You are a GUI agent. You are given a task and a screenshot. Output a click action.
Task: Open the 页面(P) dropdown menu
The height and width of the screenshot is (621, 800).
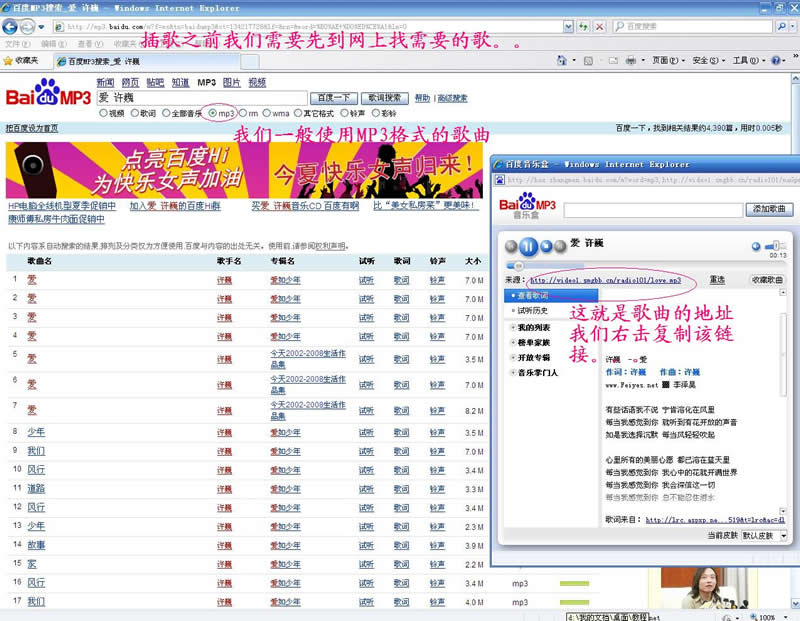[x=669, y=61]
